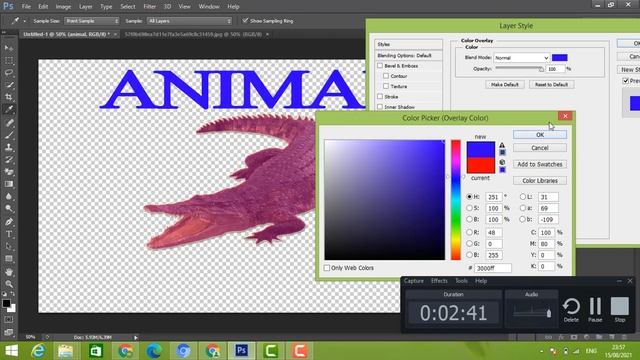
Task: Open Photoshop from the taskbar
Action: pyautogui.click(x=242, y=351)
